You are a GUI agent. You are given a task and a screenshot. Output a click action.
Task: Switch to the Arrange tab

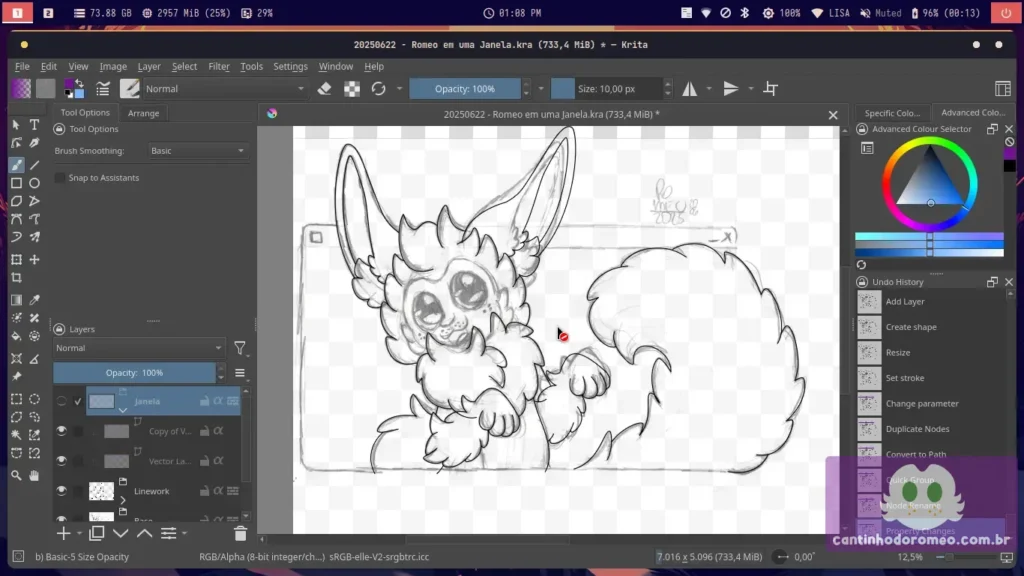(144, 113)
